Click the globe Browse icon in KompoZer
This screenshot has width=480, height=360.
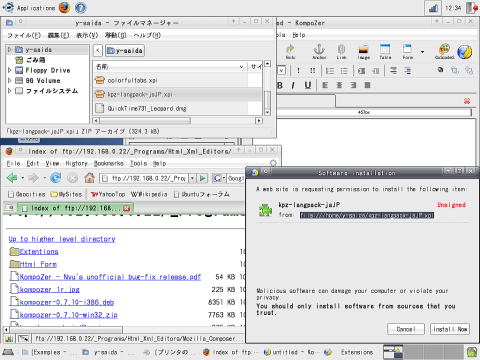click(464, 52)
